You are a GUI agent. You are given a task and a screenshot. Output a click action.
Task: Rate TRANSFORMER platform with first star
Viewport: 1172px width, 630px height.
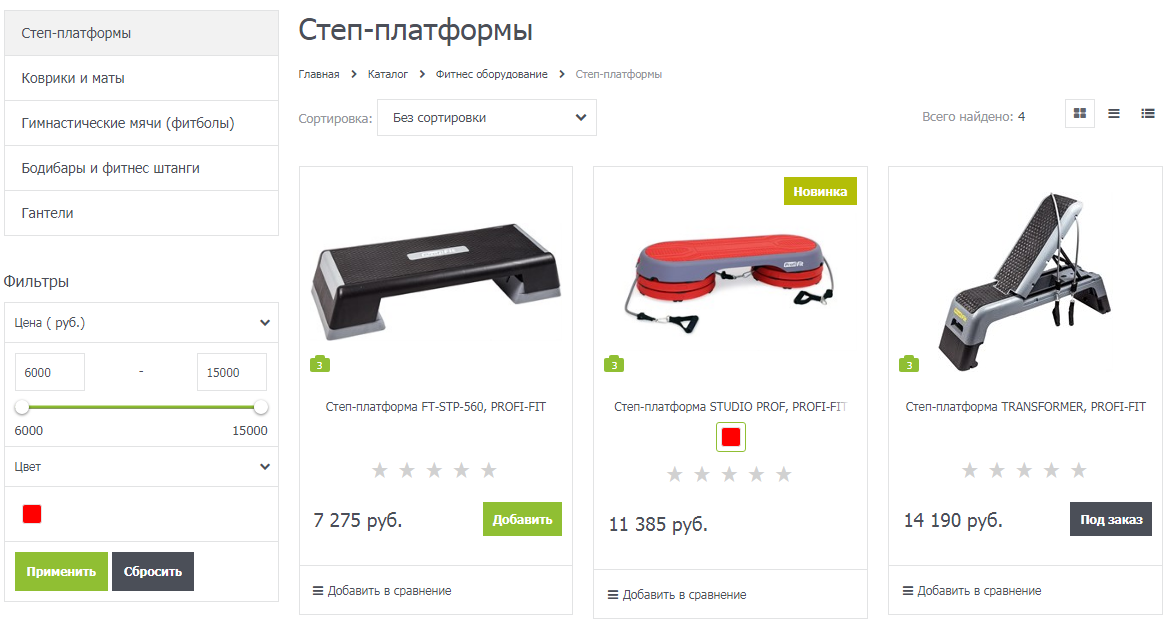(x=969, y=470)
